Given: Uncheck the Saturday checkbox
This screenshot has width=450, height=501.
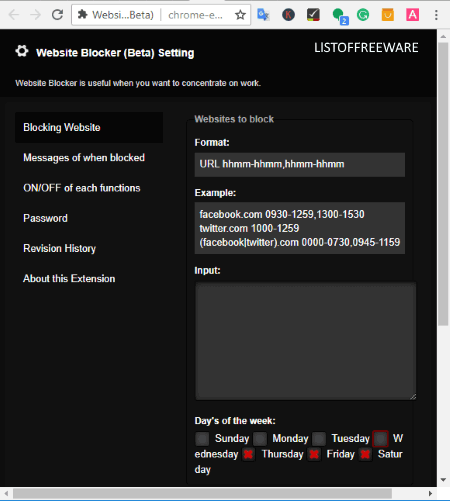Looking at the screenshot, I should click(365, 454).
